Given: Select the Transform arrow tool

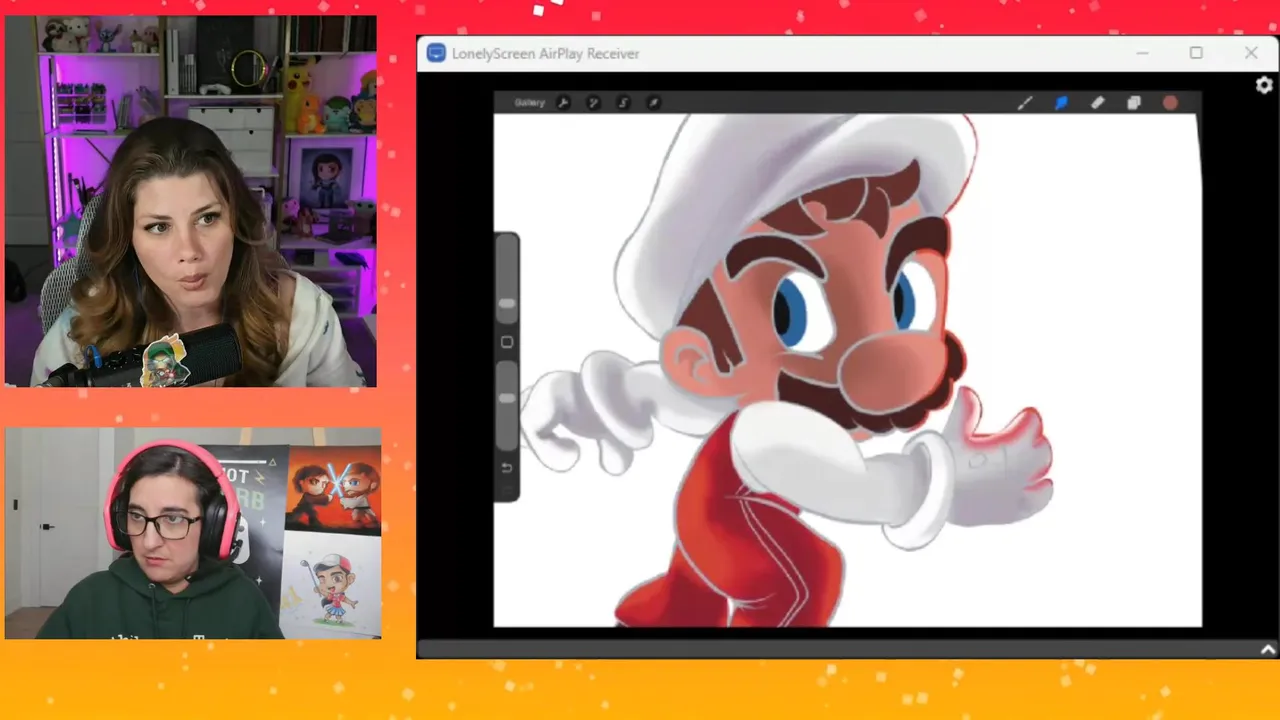Looking at the screenshot, I should pos(653,103).
